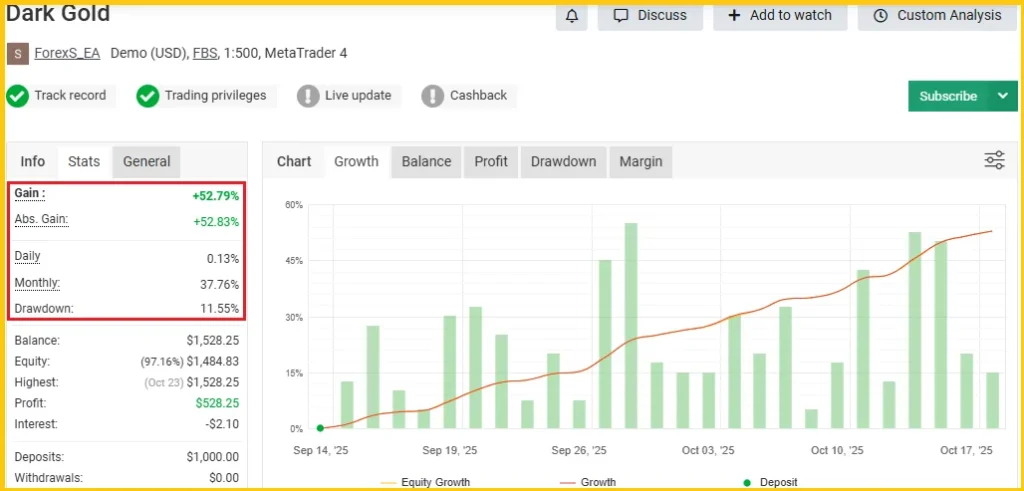Click the ForexS_EA avatar icon
The height and width of the screenshot is (491, 1024).
[18, 54]
